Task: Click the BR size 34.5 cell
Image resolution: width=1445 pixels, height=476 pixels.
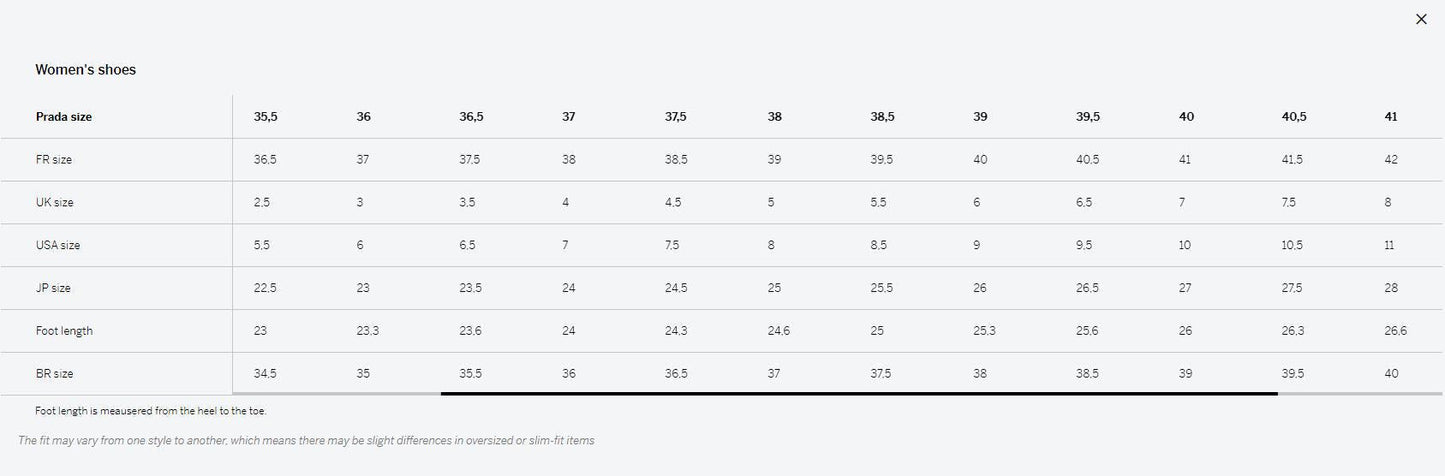Action: pos(265,374)
